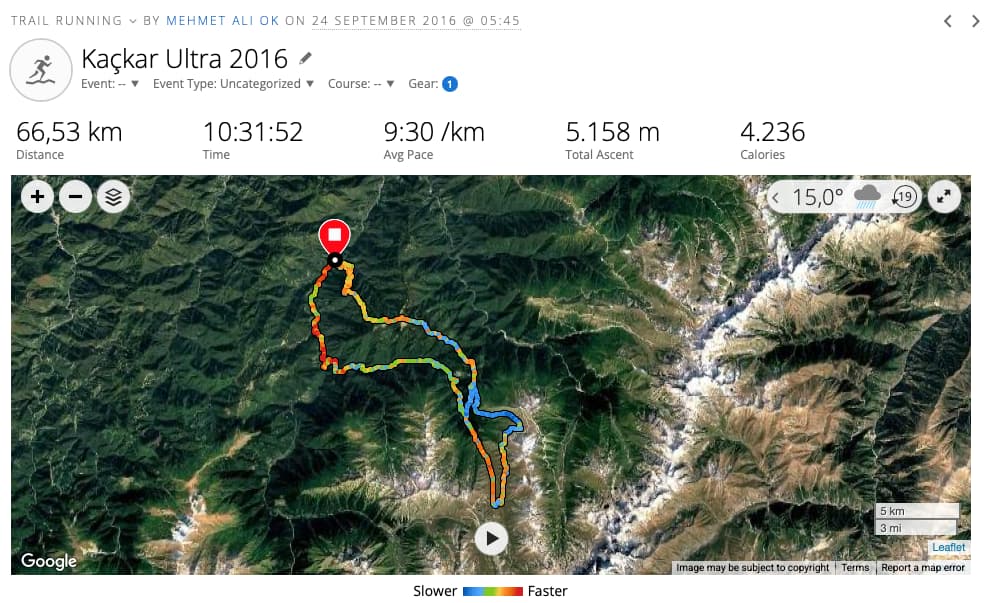The height and width of the screenshot is (603, 999).
Task: Expand the Trail Running activity type menu
Action: [x=74, y=20]
